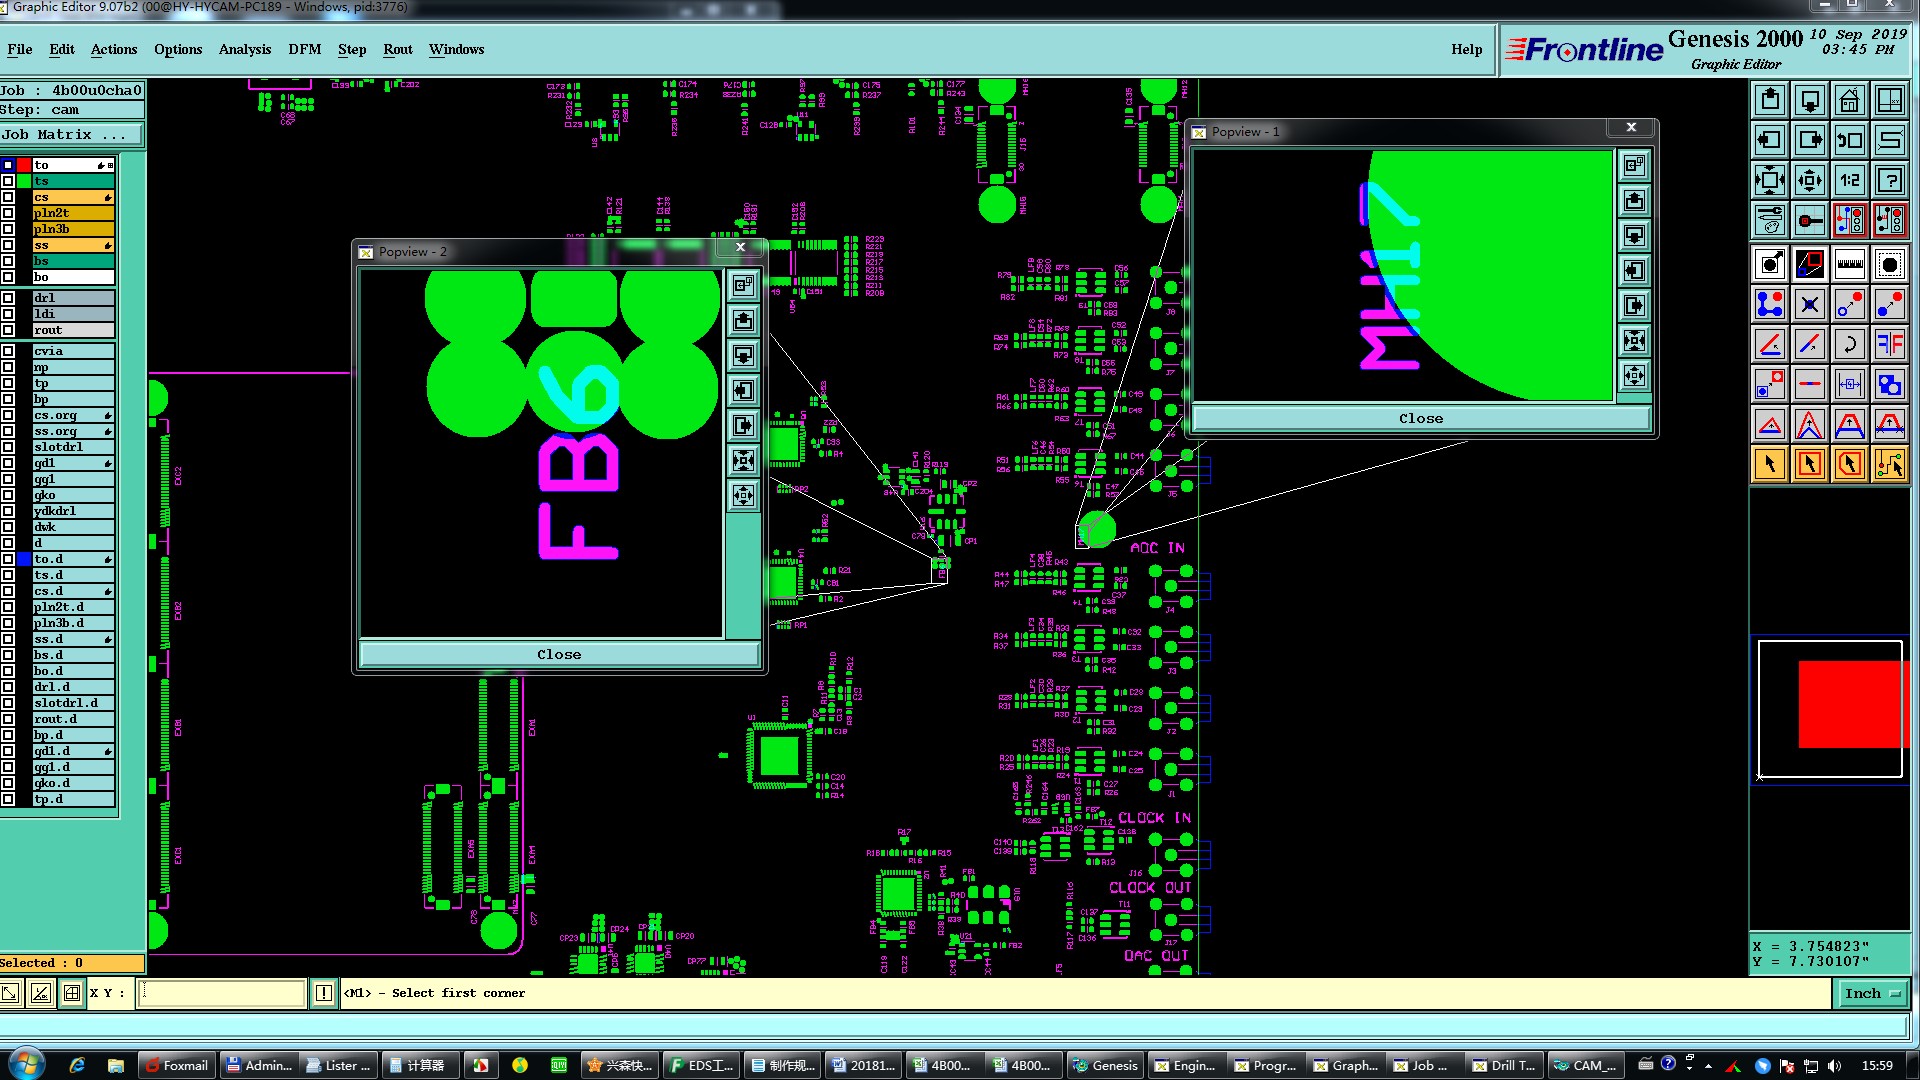Image resolution: width=1920 pixels, height=1080 pixels.
Task: Open the Analysis menu
Action: [244, 49]
